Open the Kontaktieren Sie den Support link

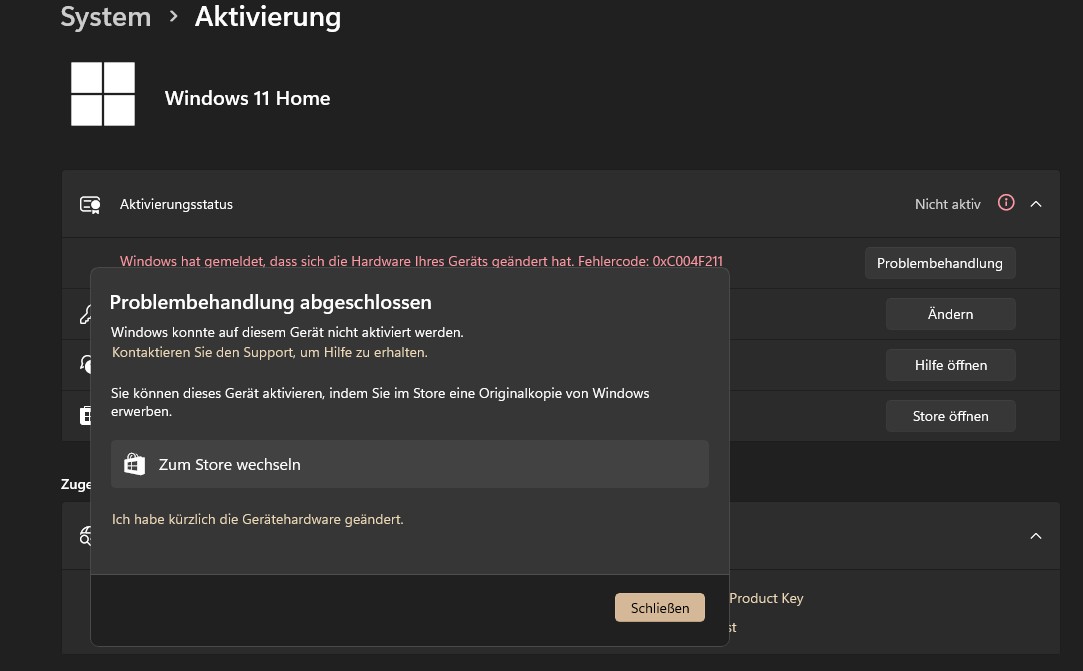pos(269,352)
